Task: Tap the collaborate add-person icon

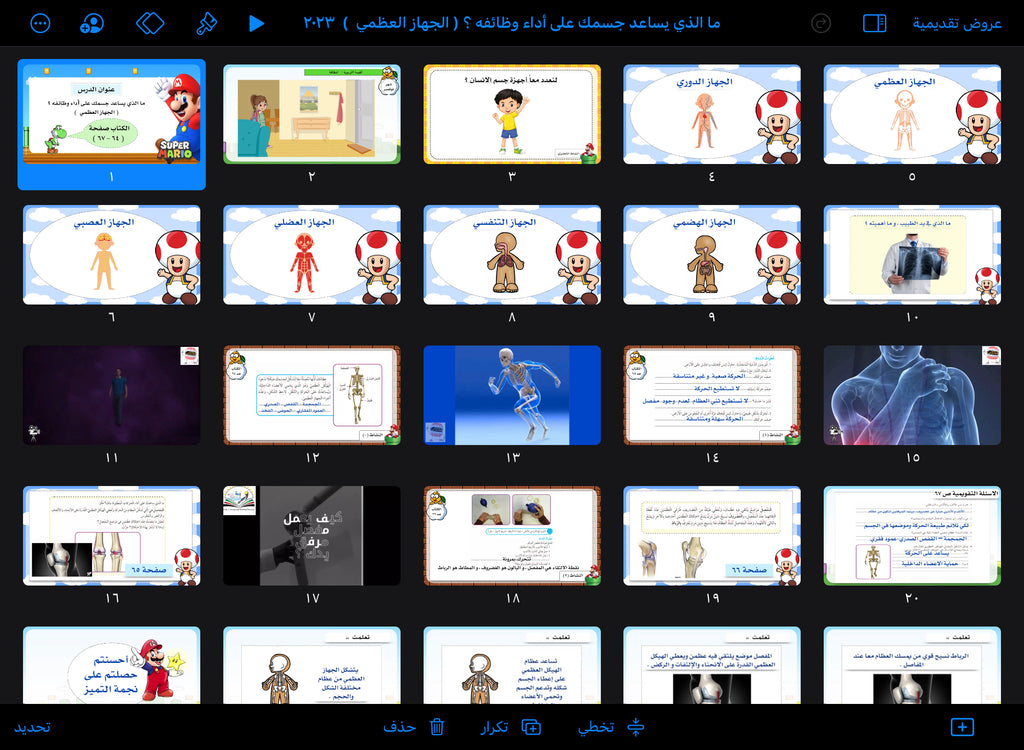Action: (x=92, y=24)
